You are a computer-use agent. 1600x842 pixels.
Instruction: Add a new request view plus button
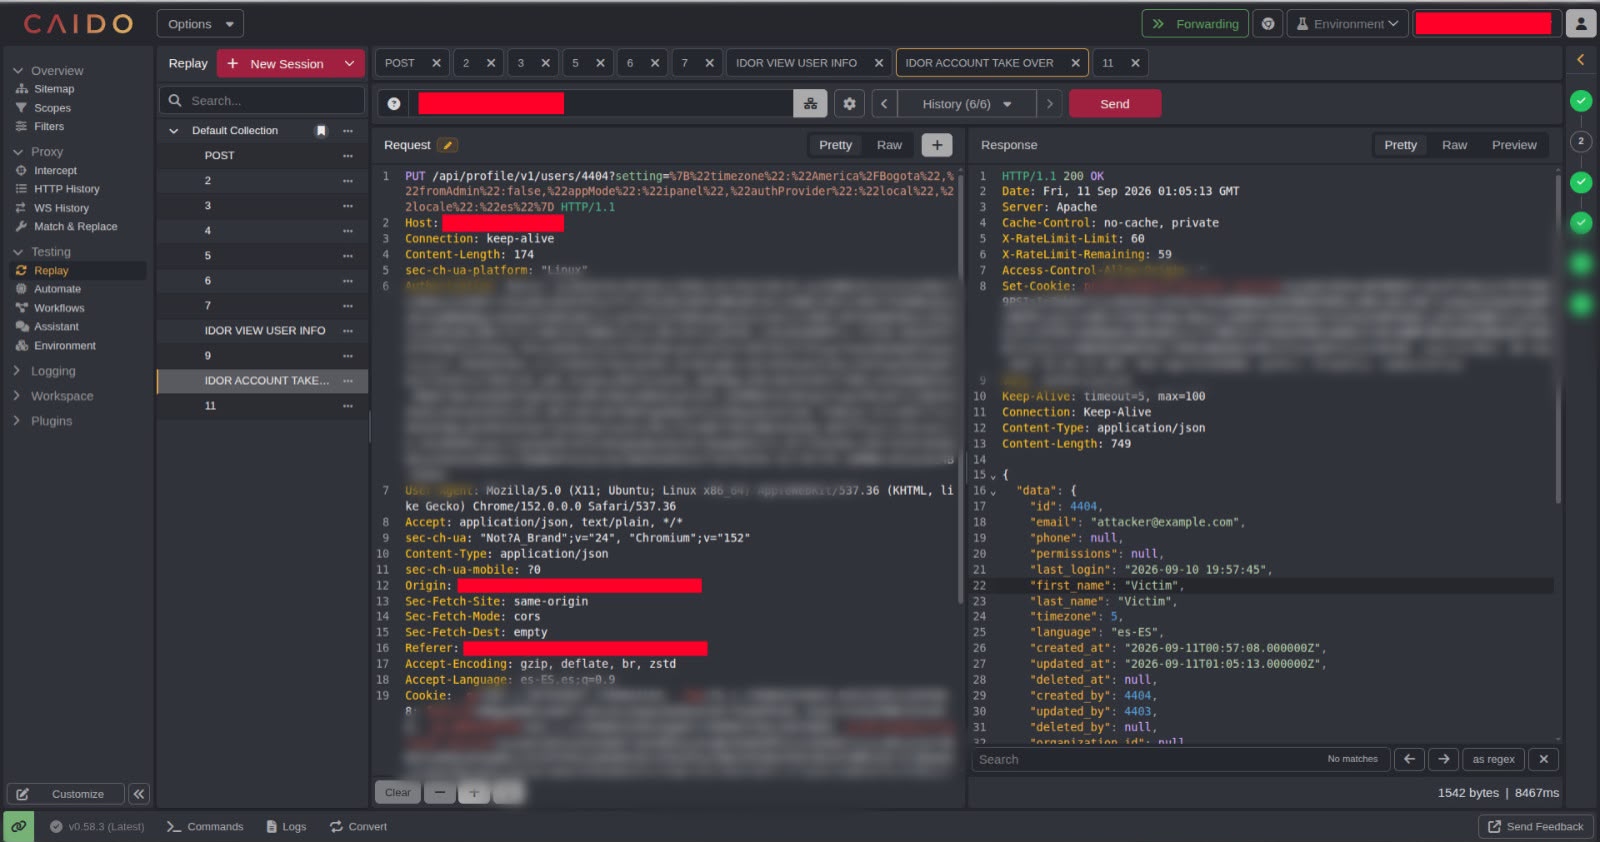click(x=937, y=145)
